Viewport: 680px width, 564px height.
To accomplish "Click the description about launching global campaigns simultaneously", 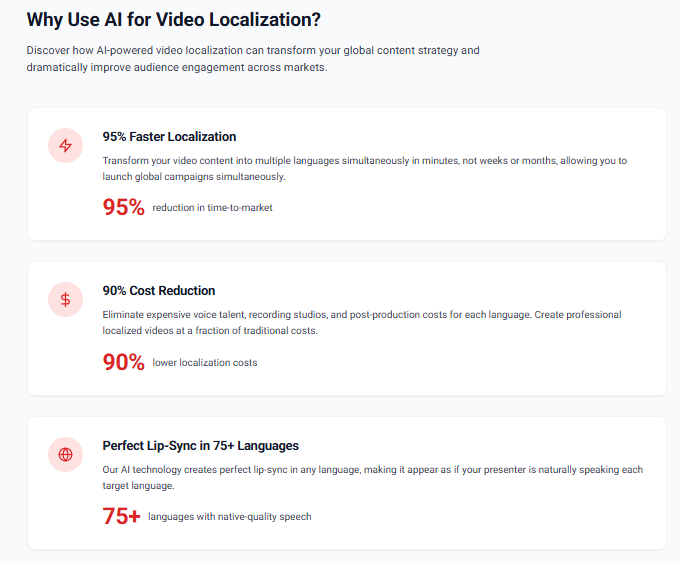I will [x=364, y=168].
